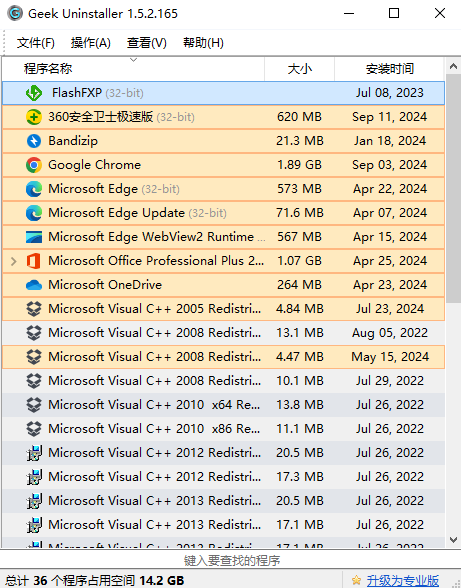
Task: Focus the 键入要查找的程序 search field
Action: [x=230, y=560]
